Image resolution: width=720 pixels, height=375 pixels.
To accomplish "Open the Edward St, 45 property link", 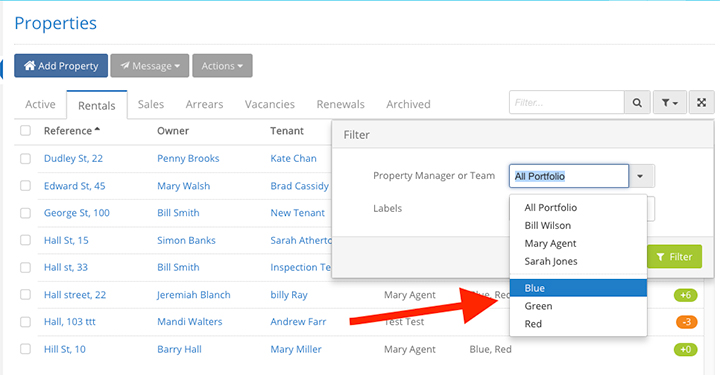I will click(x=74, y=186).
